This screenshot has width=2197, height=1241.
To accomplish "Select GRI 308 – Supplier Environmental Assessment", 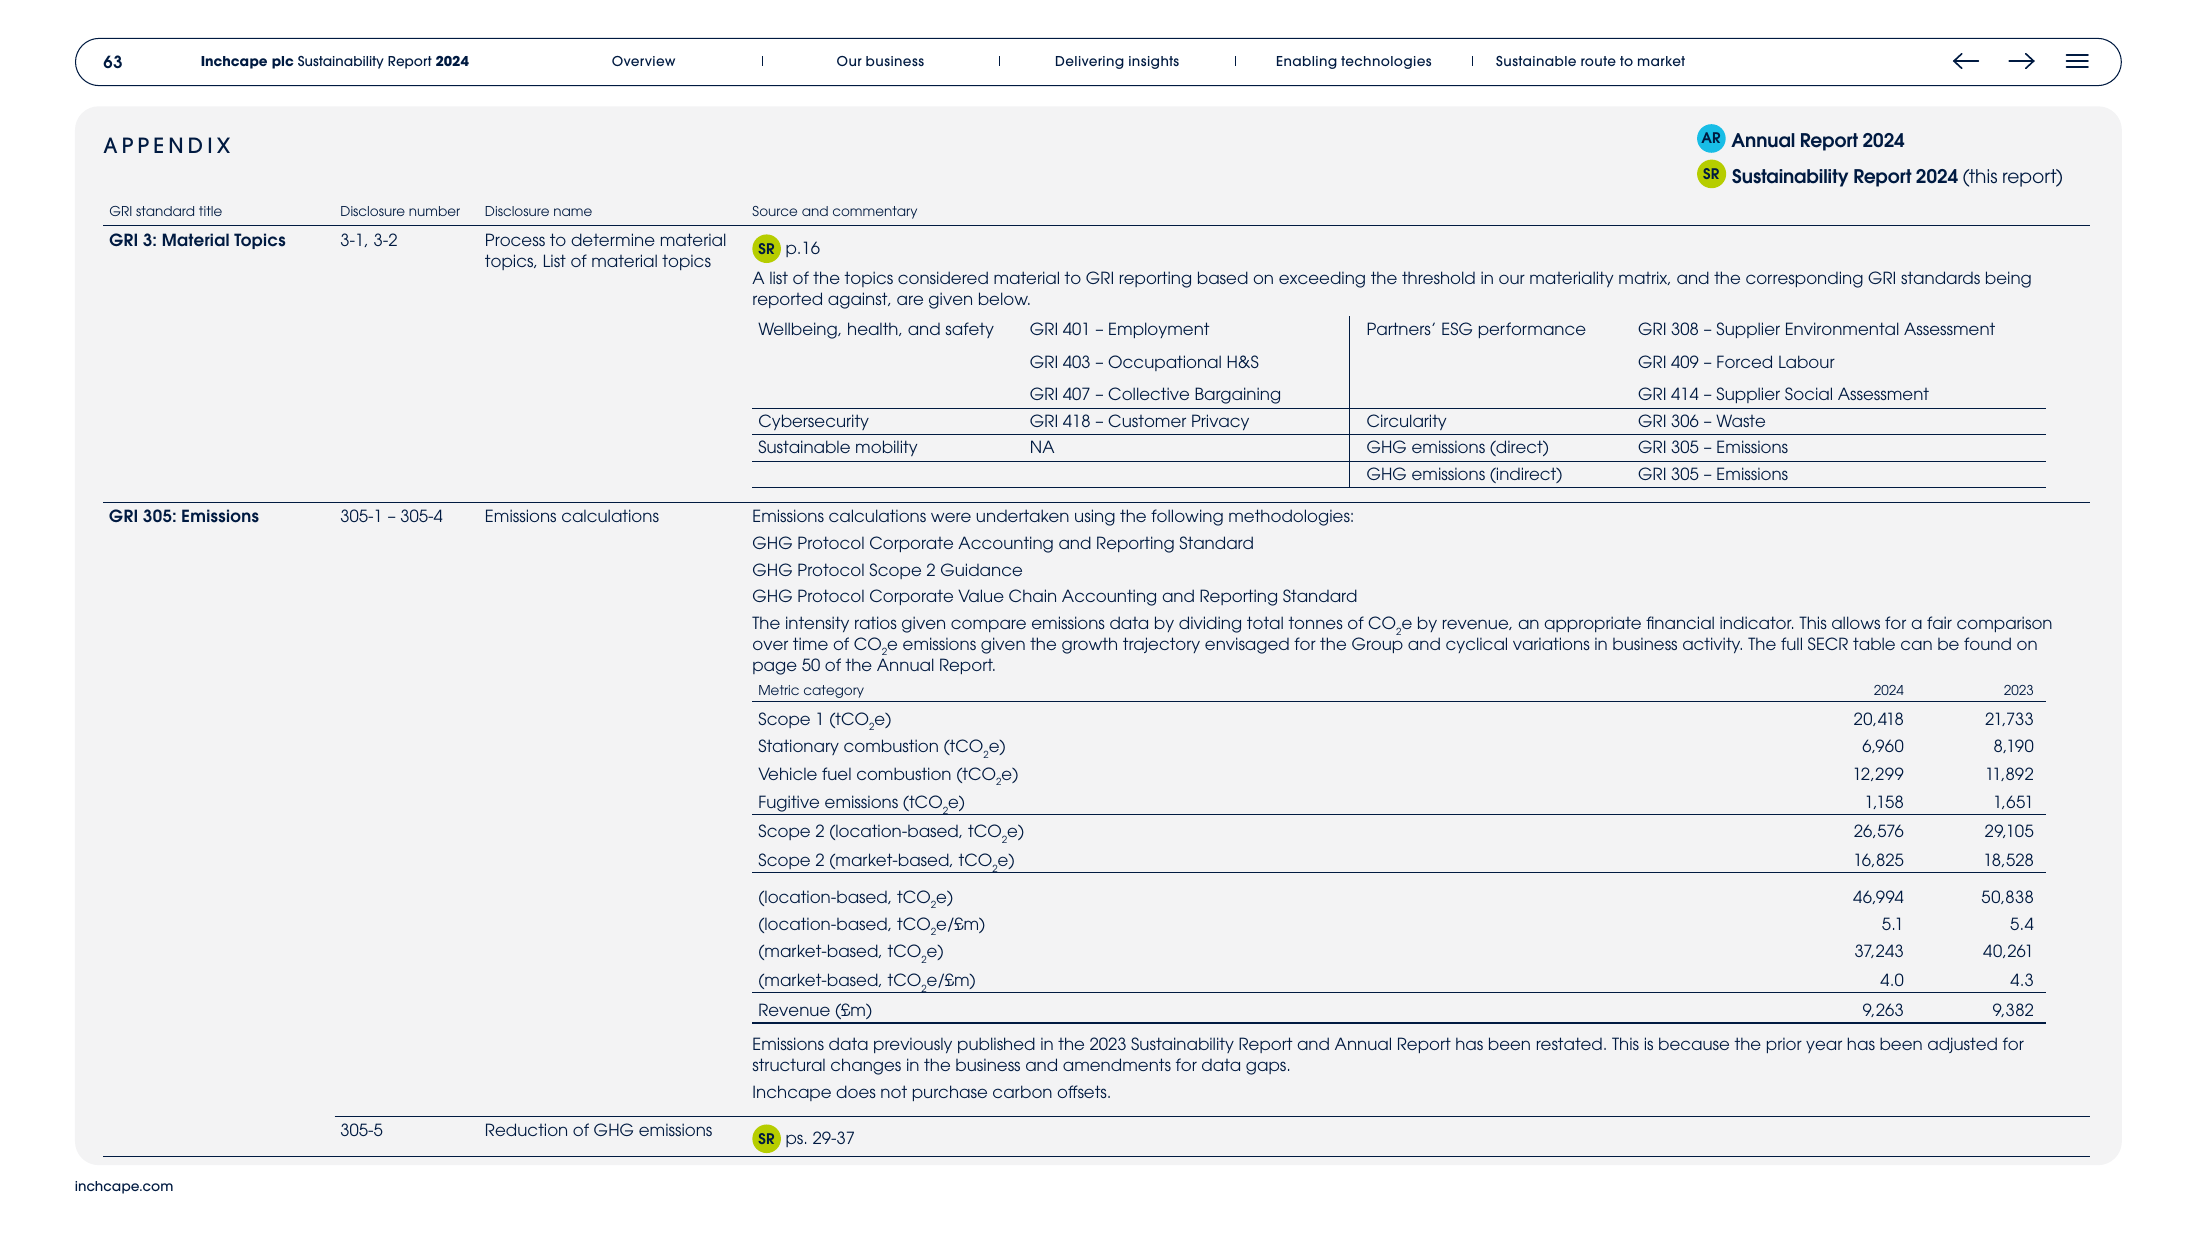I will [x=1816, y=329].
